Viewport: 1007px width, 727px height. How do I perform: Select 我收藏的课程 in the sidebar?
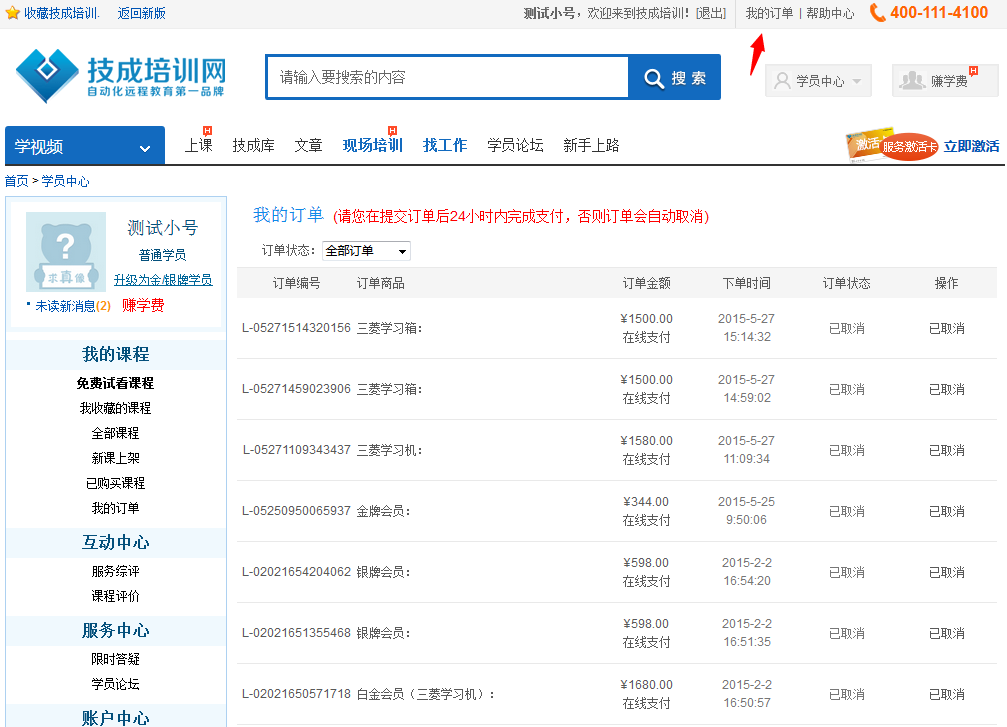[x=116, y=408]
